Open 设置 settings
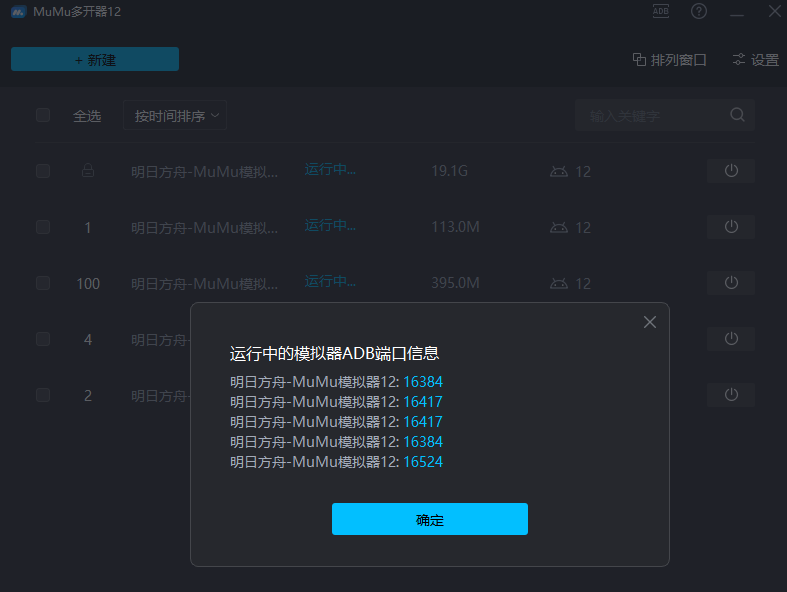The height and width of the screenshot is (592, 787). pyautogui.click(x=755, y=60)
